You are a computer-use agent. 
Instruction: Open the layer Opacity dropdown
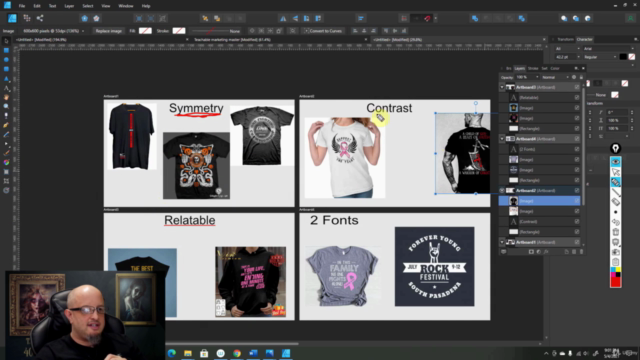coord(537,77)
